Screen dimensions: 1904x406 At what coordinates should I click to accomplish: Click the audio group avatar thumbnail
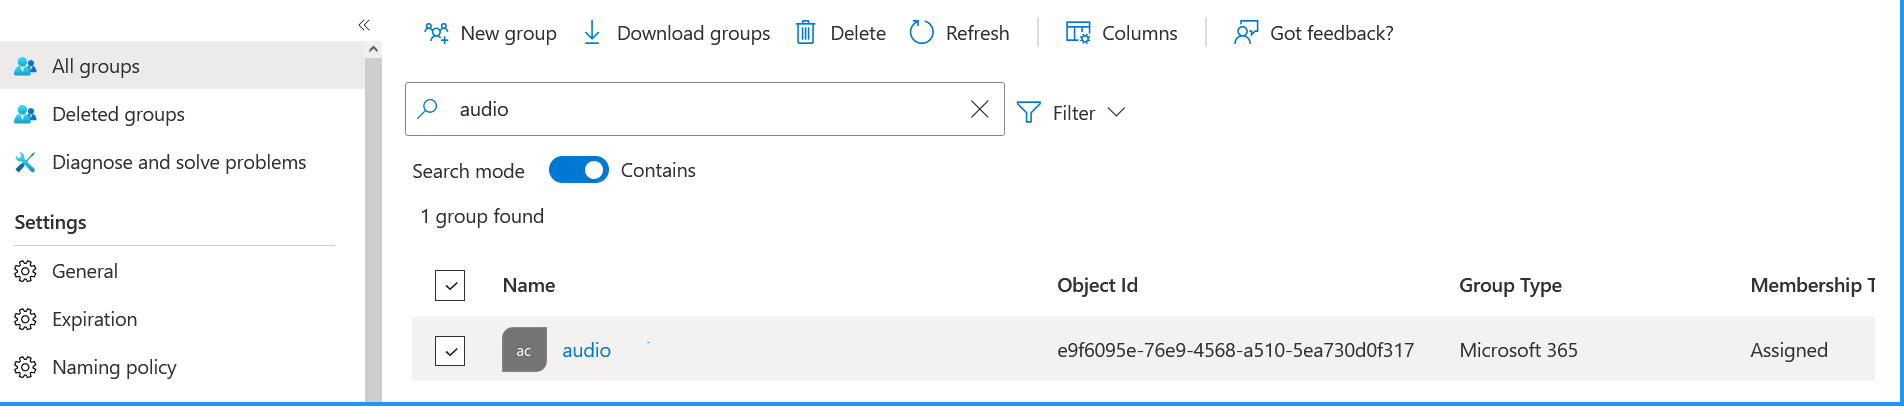[x=524, y=350]
